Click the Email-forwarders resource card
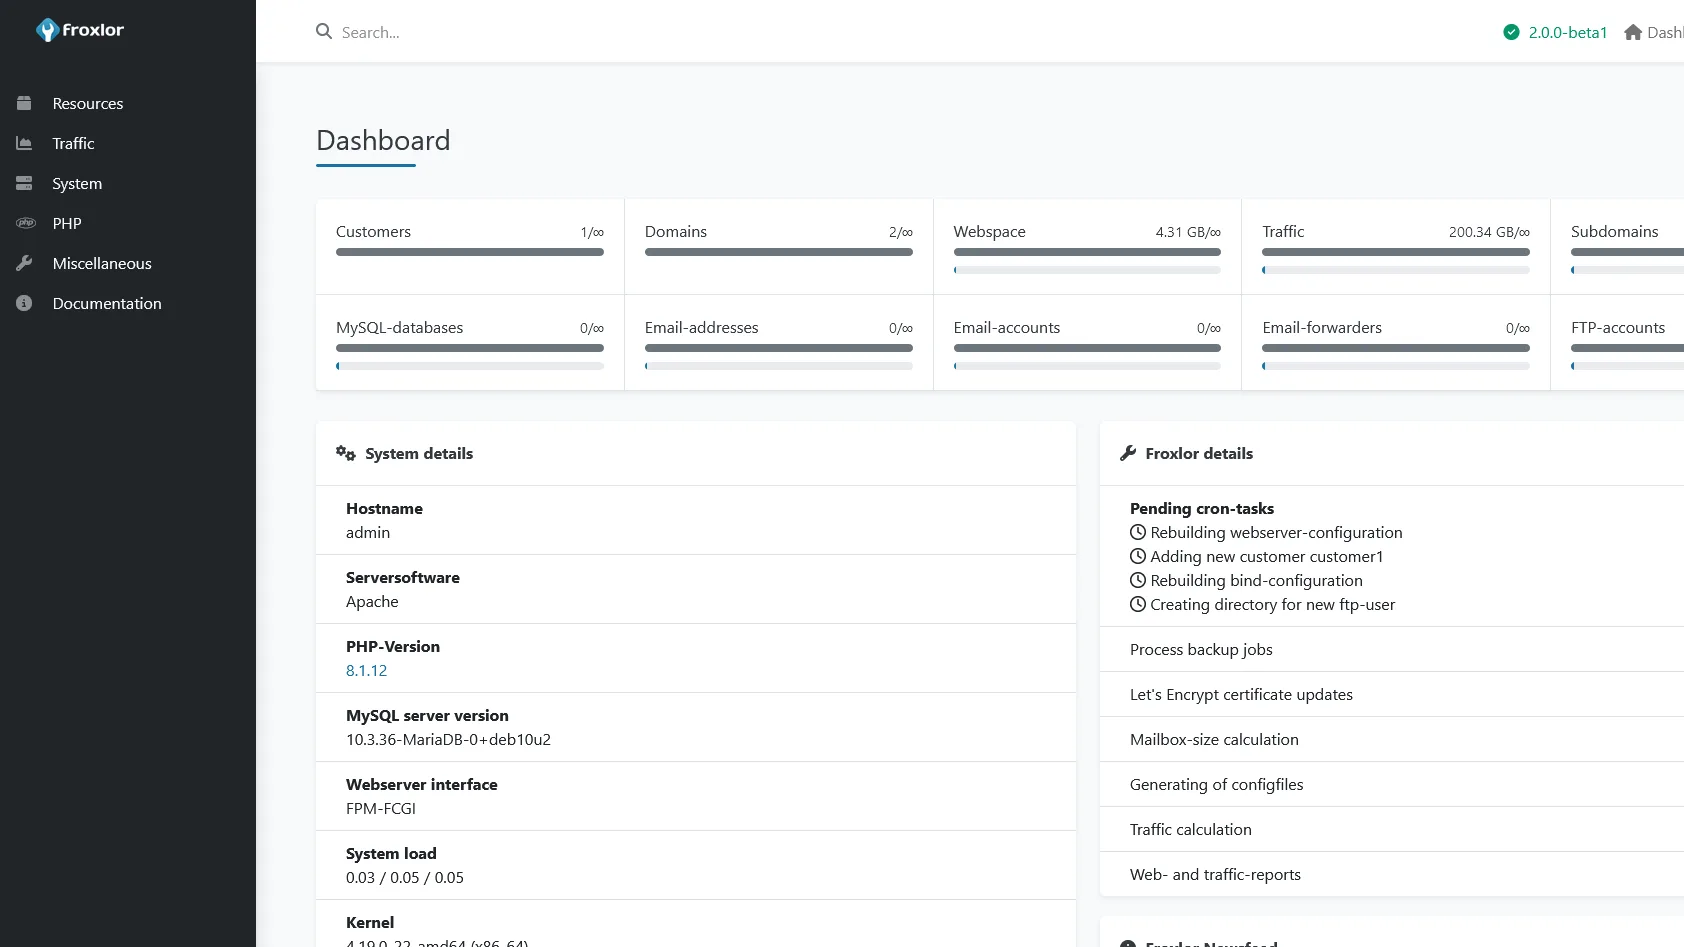The image size is (1684, 947). (1395, 341)
